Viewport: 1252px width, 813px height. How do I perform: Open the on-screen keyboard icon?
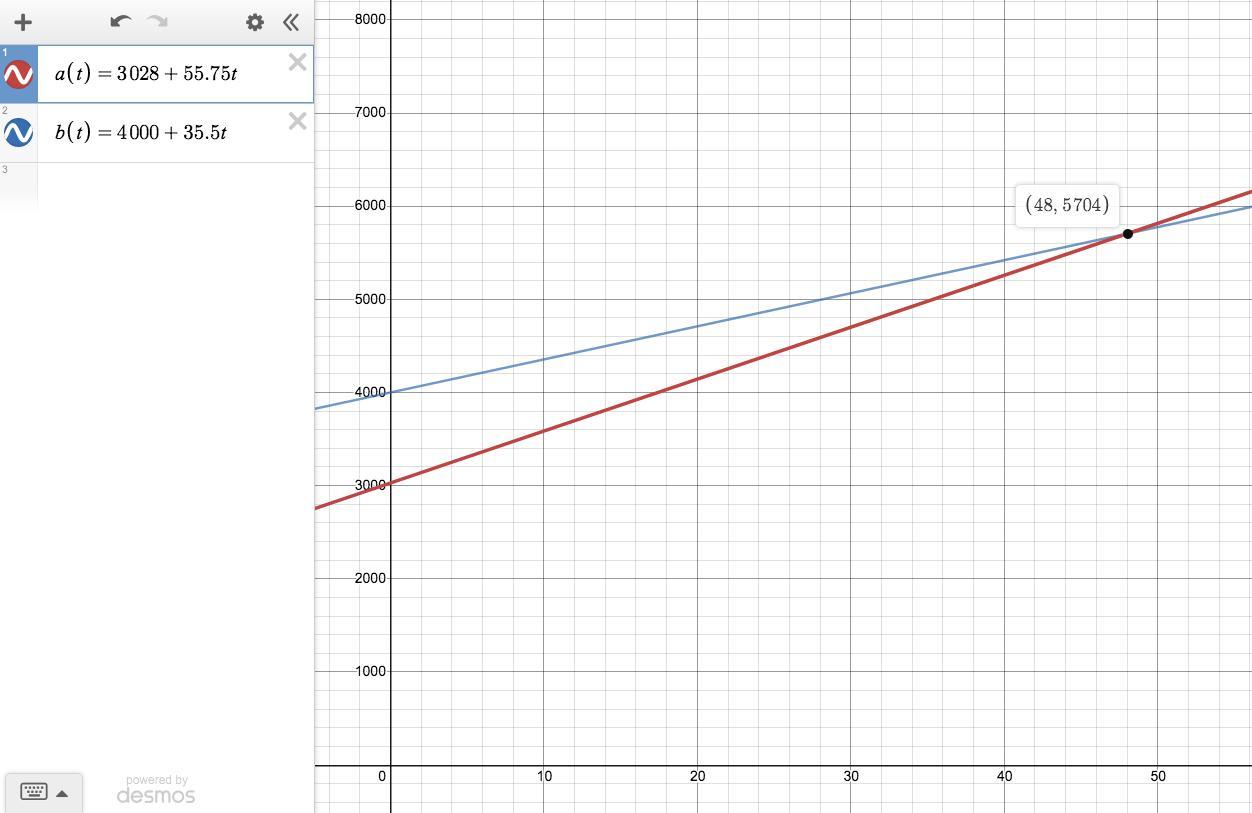click(34, 792)
